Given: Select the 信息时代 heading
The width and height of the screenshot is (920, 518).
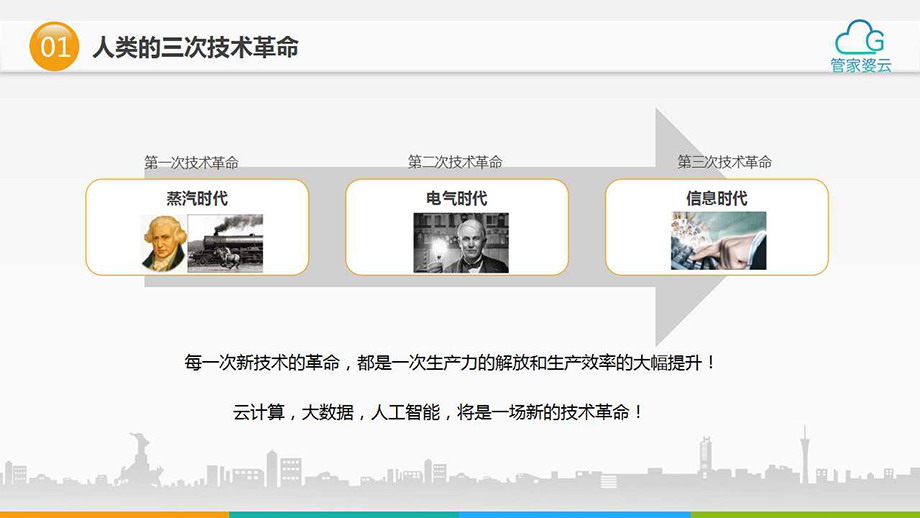Looking at the screenshot, I should point(716,198).
